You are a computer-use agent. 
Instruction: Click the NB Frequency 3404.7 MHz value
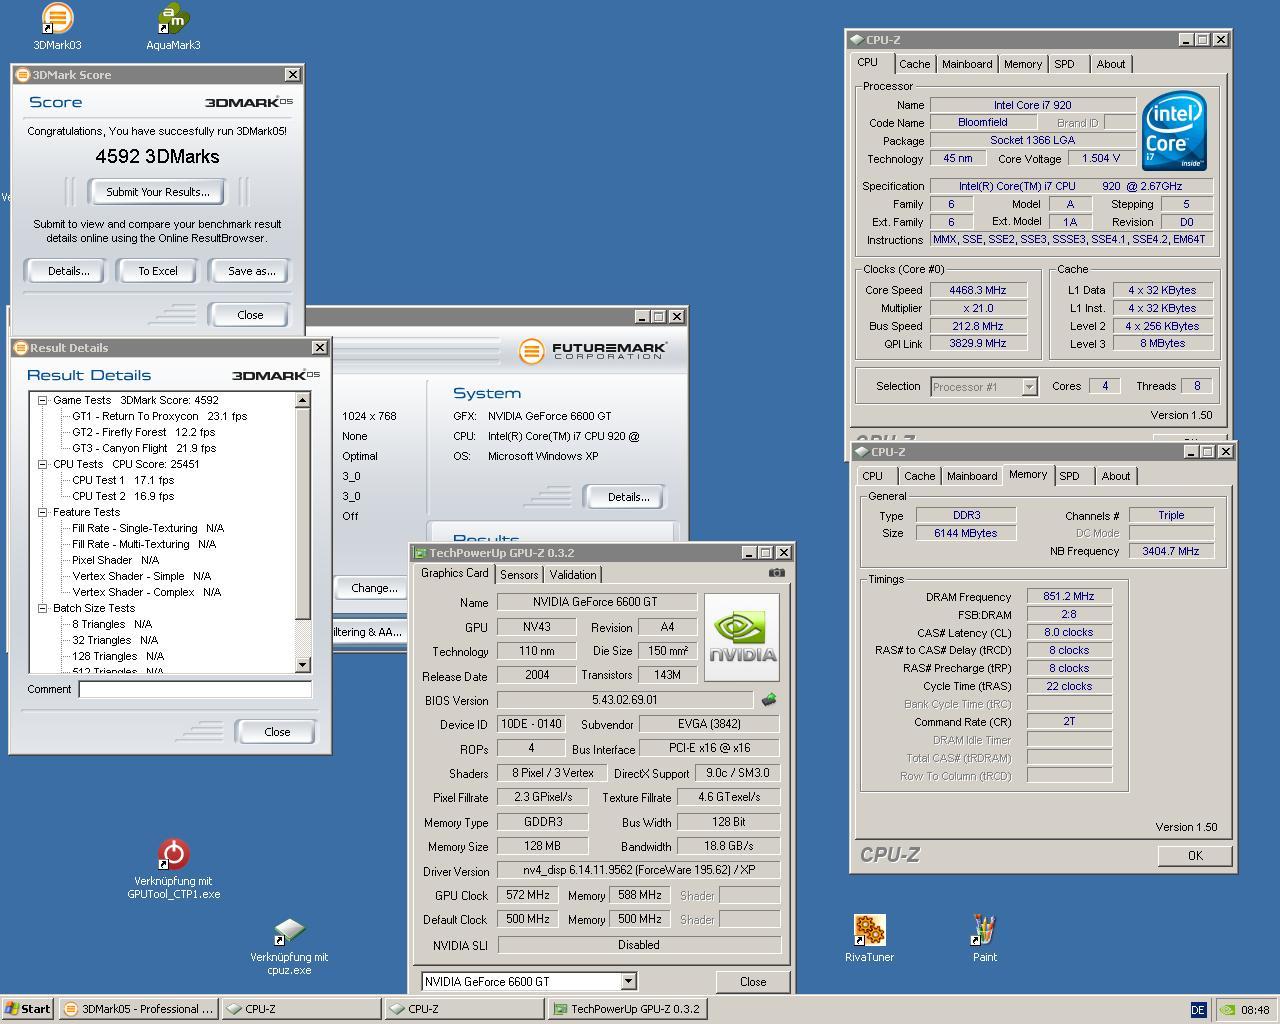[1171, 551]
